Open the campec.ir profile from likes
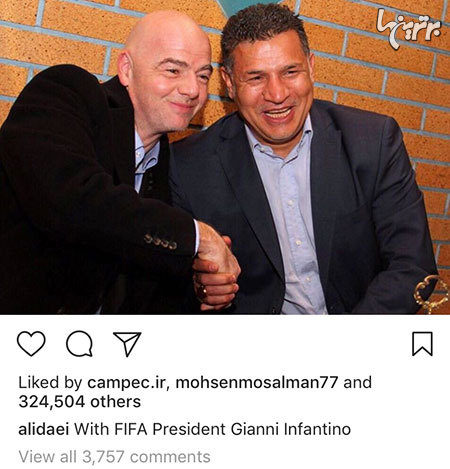This screenshot has width=450, height=469. click(x=126, y=382)
